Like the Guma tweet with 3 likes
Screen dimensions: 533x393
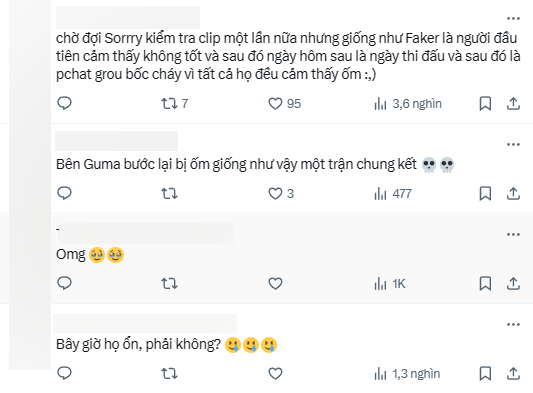click(281, 193)
